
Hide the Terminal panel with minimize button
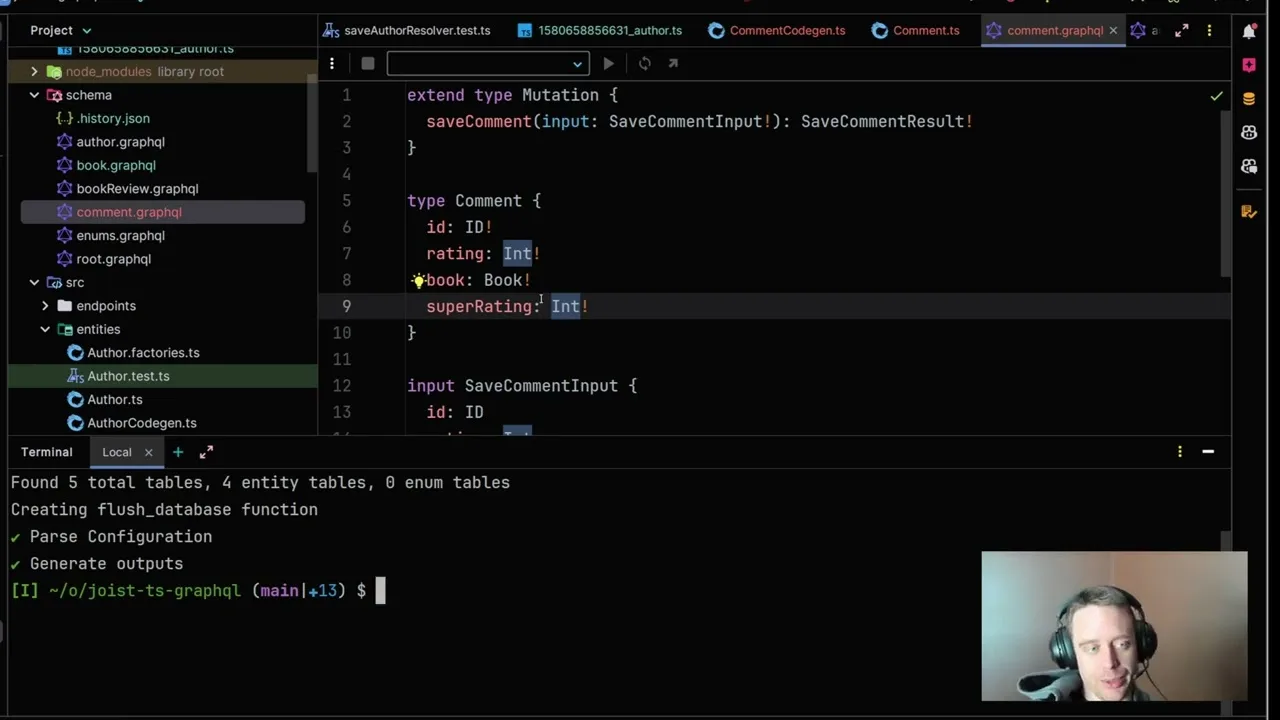(1208, 452)
